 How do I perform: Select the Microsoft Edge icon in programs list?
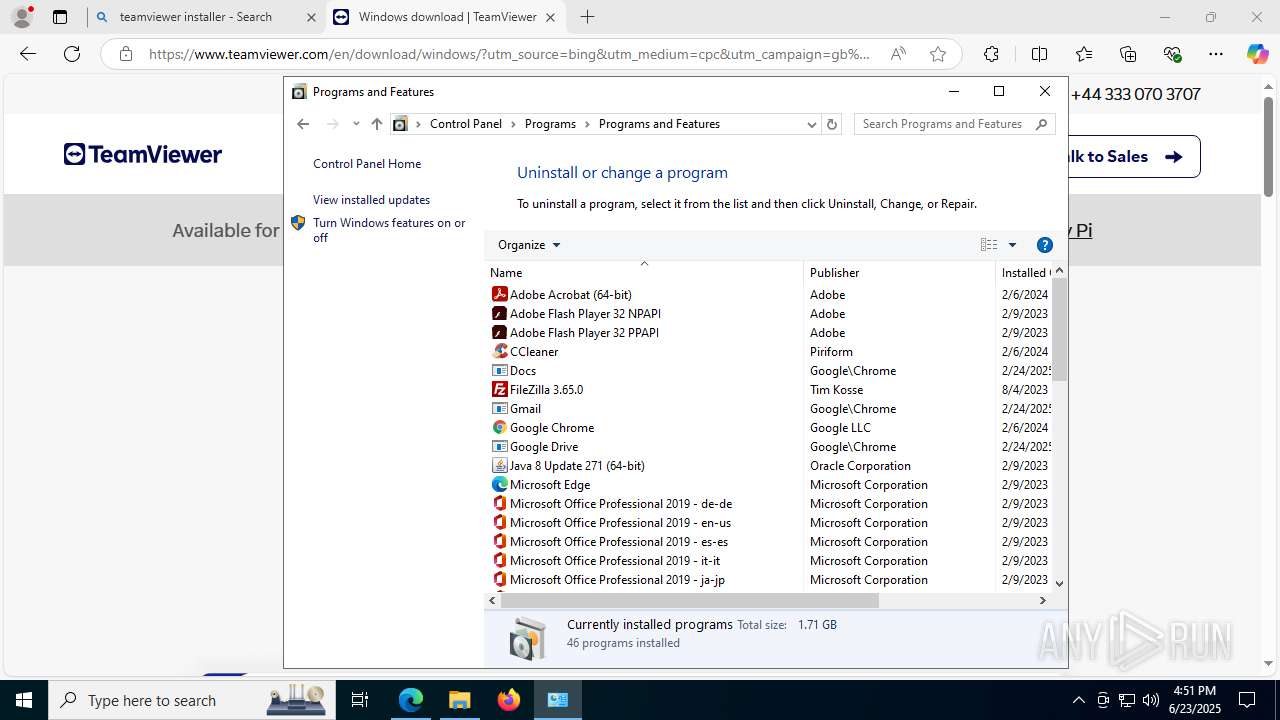click(500, 484)
